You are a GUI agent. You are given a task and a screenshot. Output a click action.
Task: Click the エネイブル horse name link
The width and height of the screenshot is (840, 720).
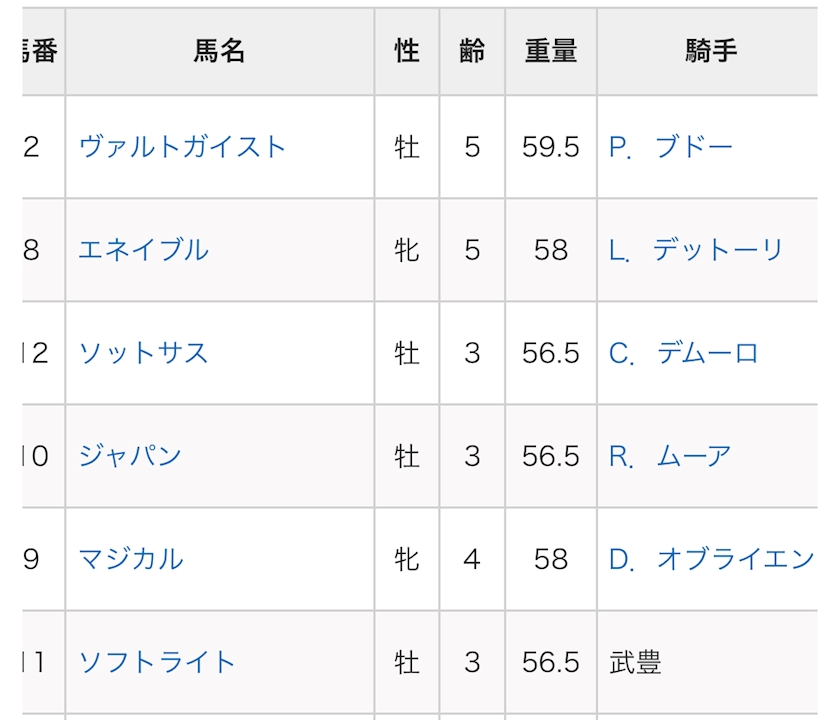(143, 250)
